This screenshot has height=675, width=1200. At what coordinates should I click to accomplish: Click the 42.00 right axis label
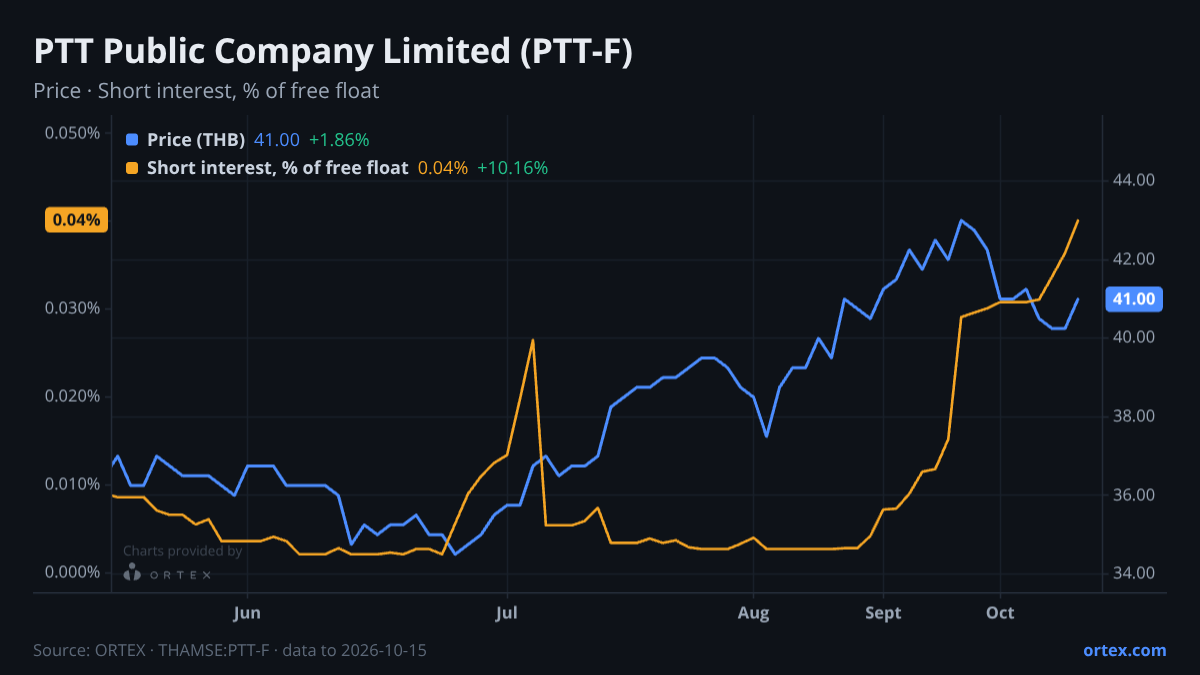[1134, 259]
